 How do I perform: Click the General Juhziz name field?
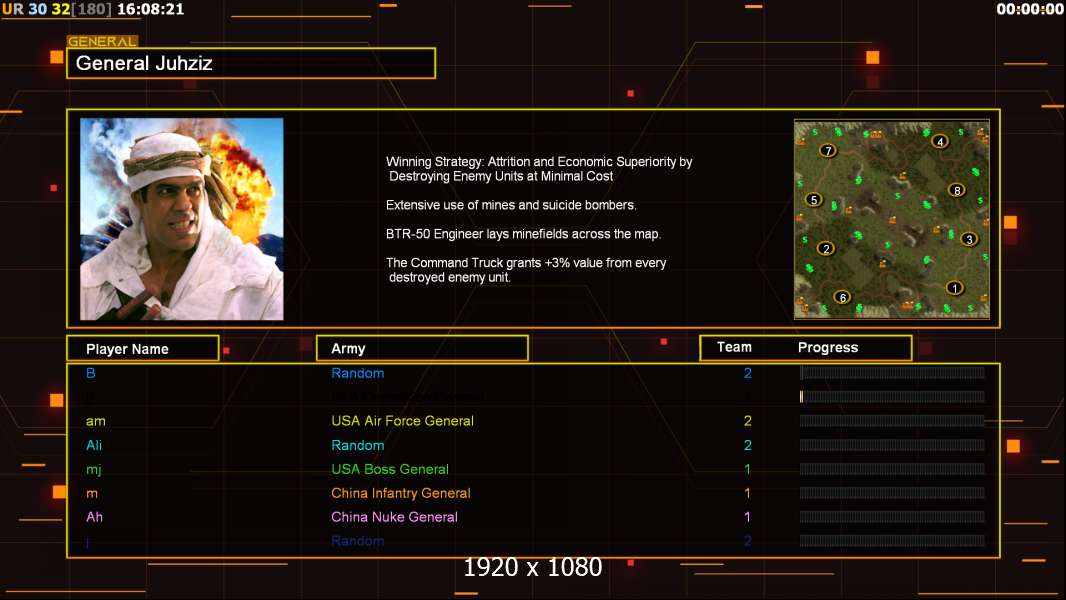click(251, 63)
